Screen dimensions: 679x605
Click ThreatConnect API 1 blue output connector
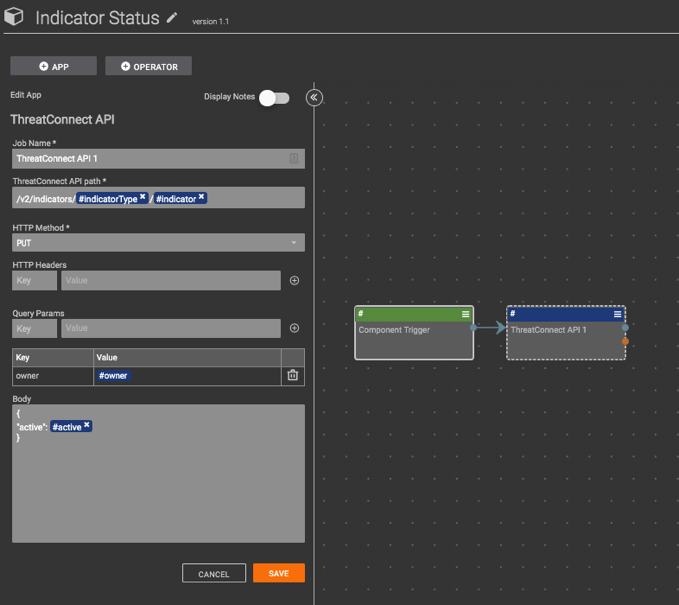coord(625,327)
